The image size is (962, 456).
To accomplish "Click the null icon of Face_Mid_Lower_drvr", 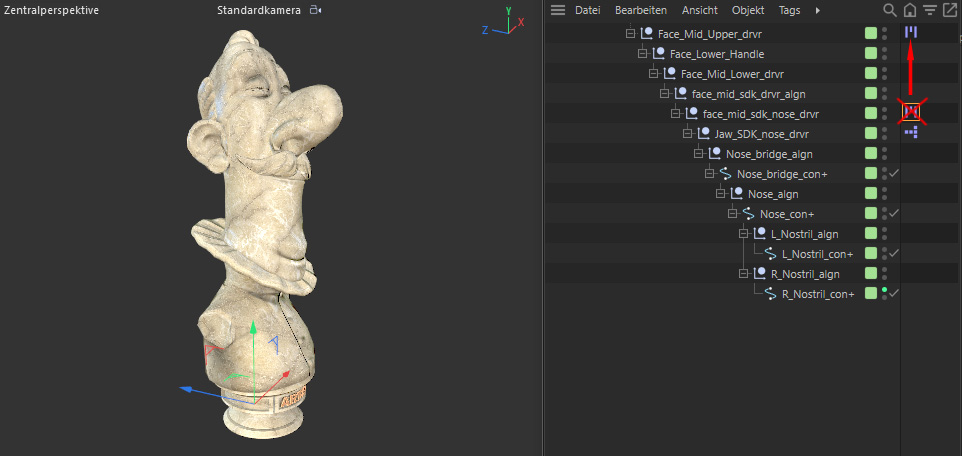I will 670,74.
